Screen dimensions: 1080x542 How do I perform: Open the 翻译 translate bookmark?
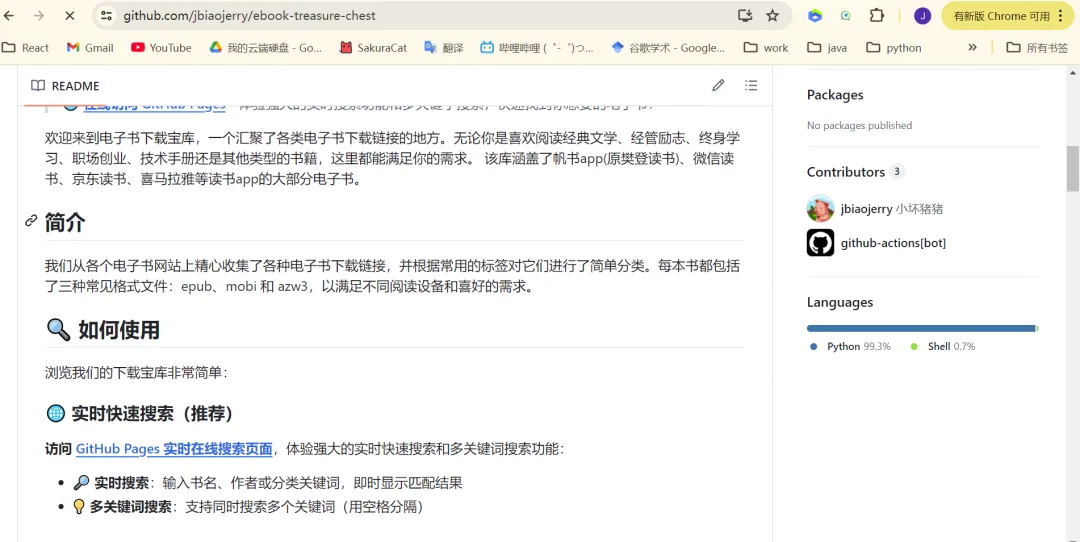444,48
